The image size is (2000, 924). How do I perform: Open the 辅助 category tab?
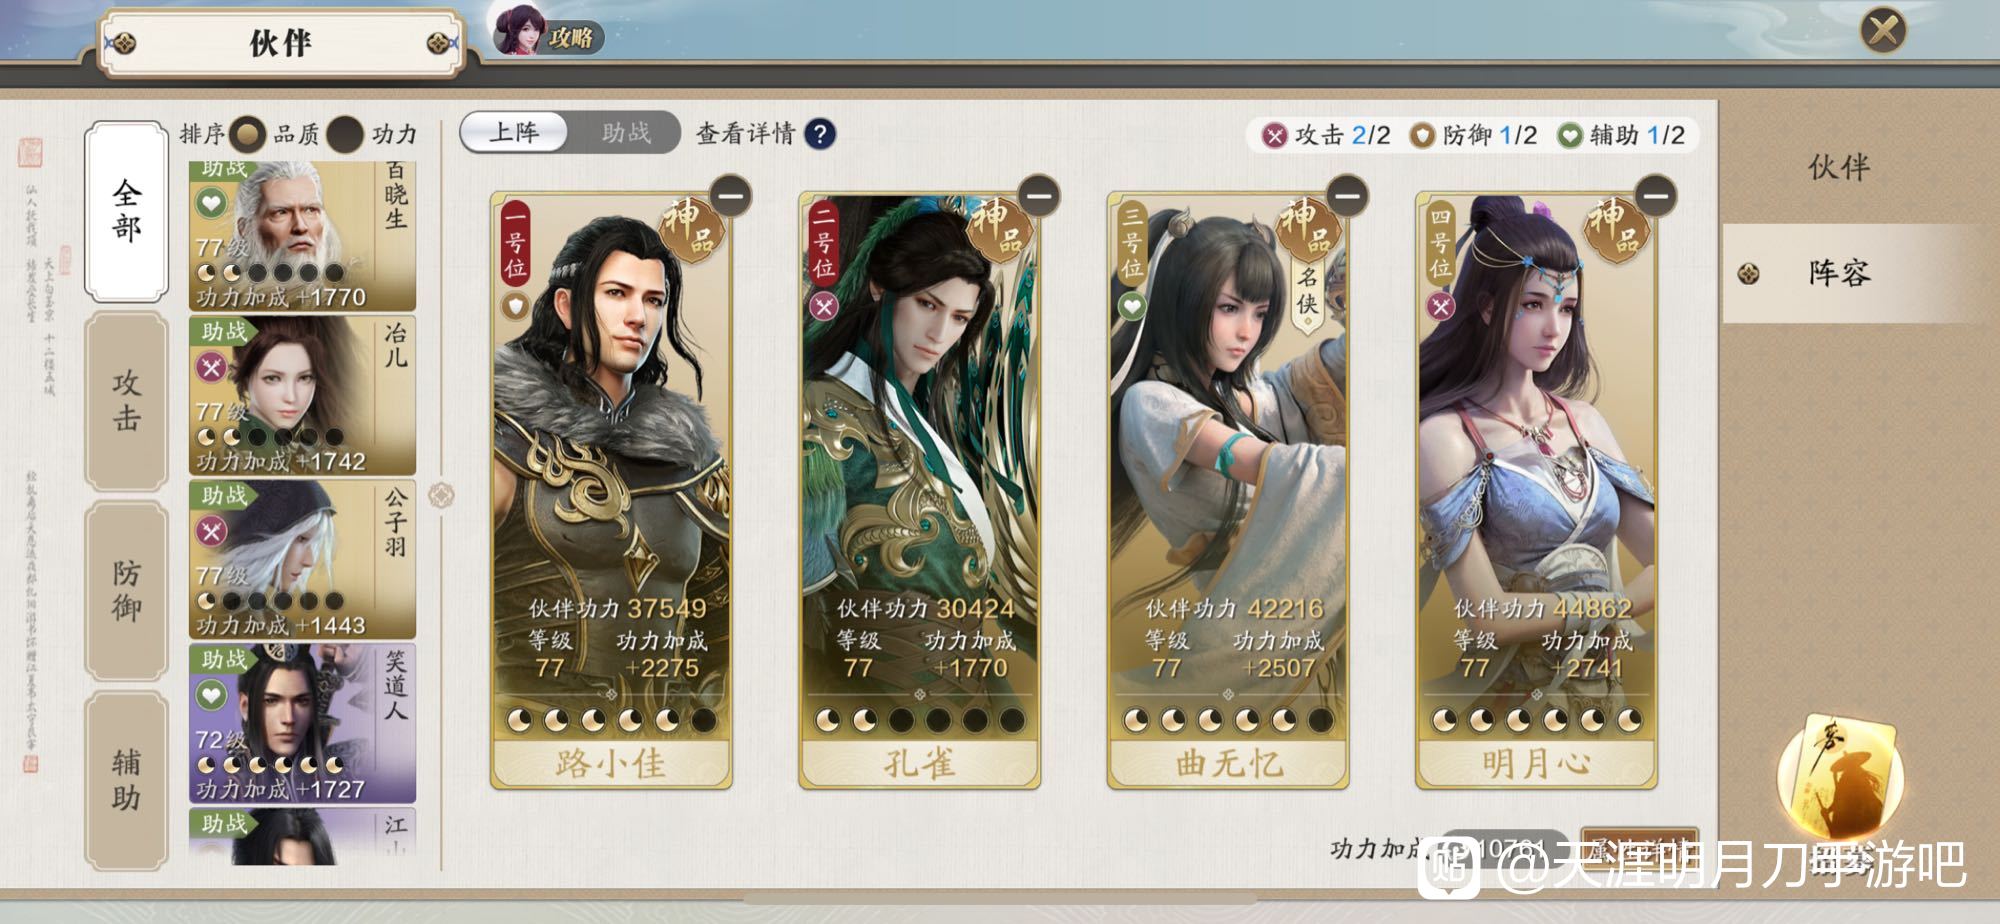tap(127, 781)
